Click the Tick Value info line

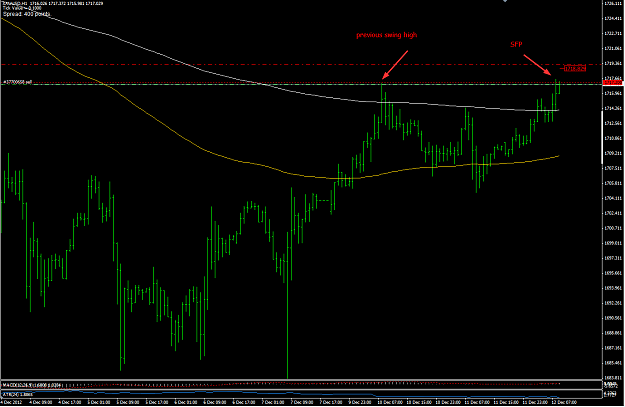(x=22, y=8)
